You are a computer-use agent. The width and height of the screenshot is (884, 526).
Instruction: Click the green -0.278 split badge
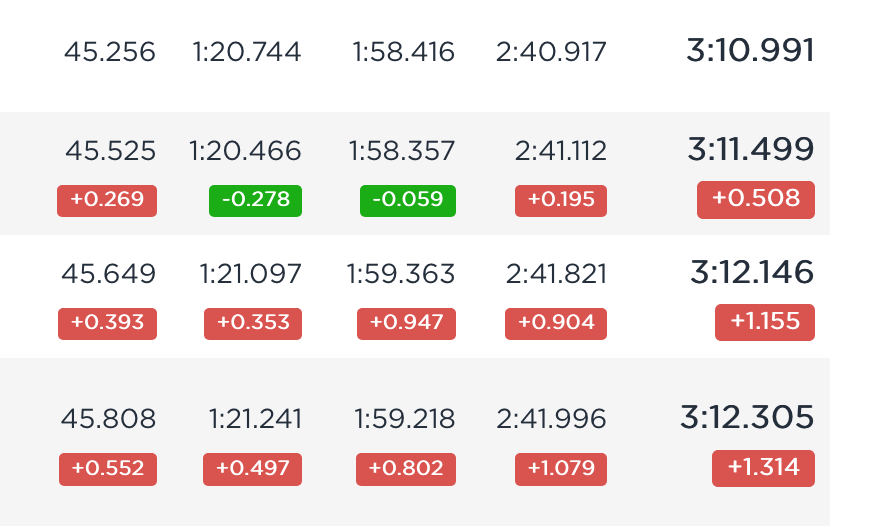255,201
